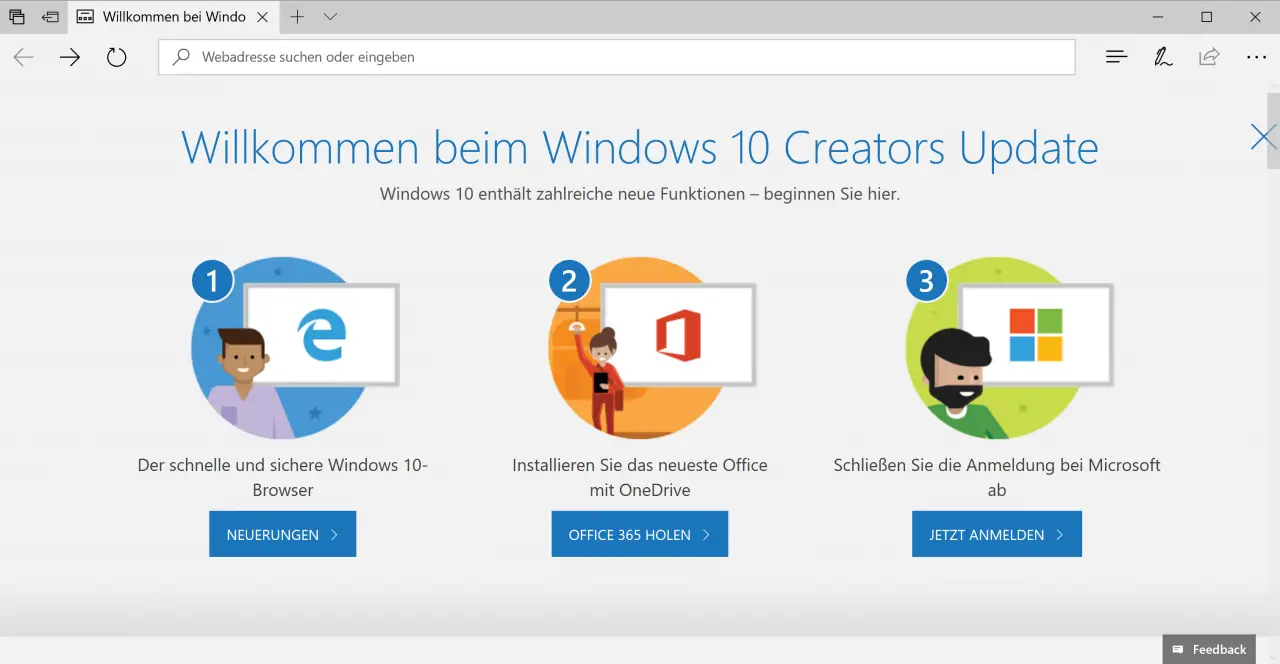Open the Edge browser illustration
This screenshot has width=1280, height=664.
pyautogui.click(x=295, y=347)
